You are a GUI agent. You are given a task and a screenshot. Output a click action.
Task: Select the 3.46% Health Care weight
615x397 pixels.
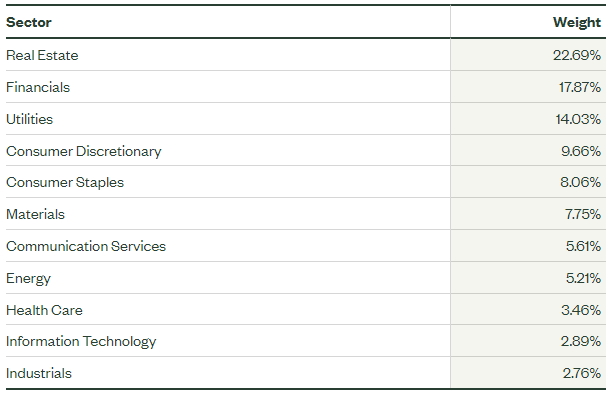[x=581, y=310]
